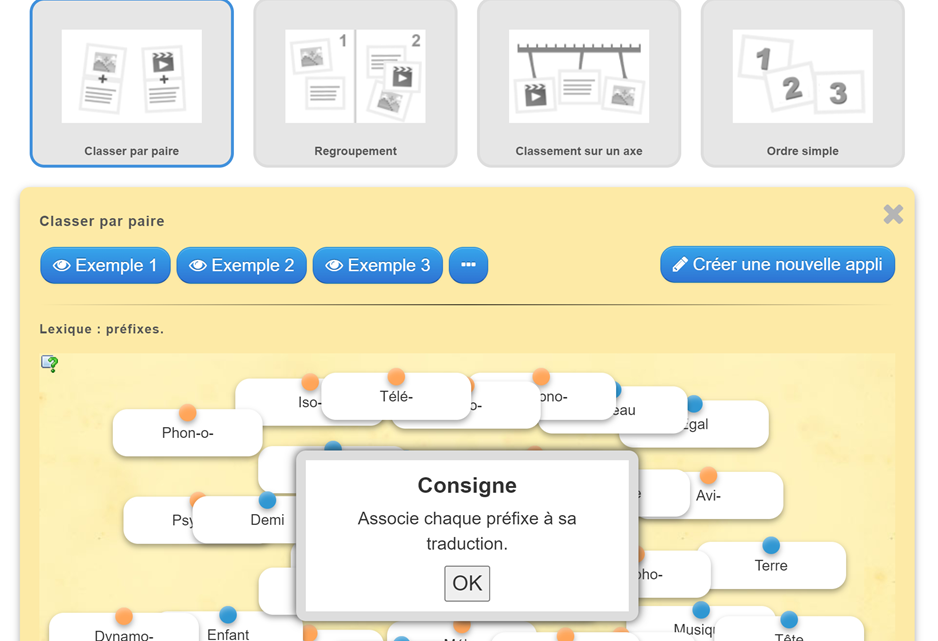
Task: Click the blue pin on Demi card
Action: [x=267, y=500]
